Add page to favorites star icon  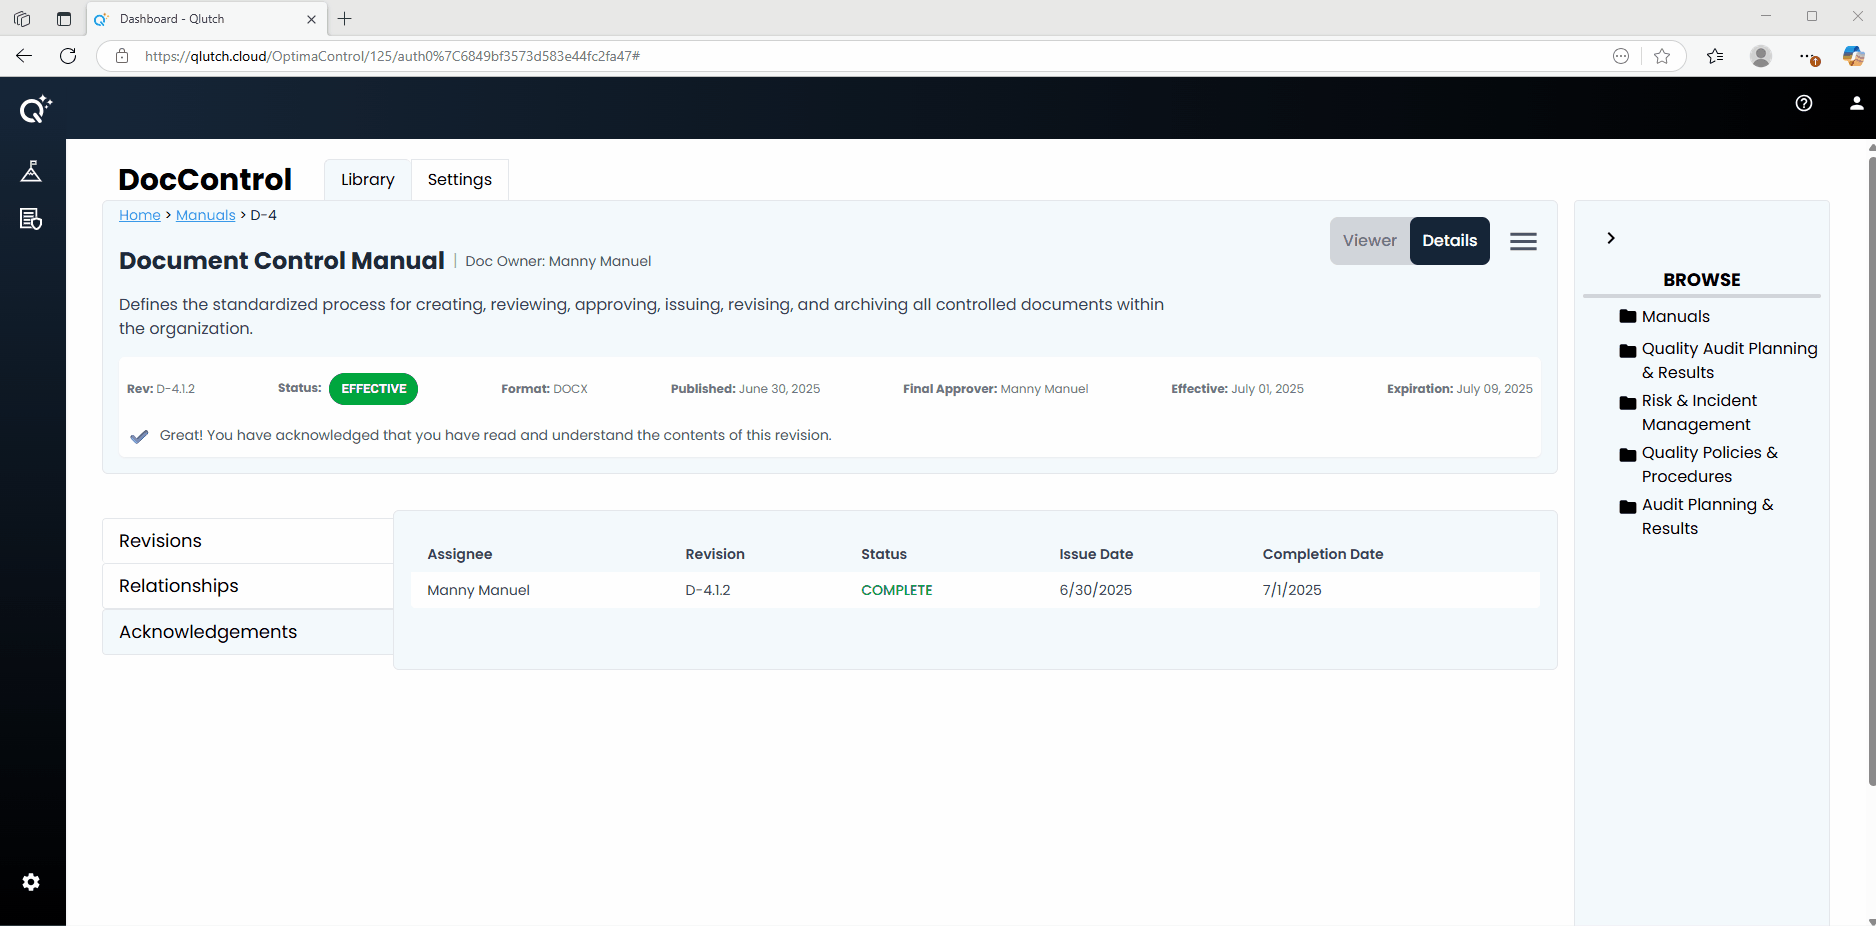click(x=1662, y=56)
